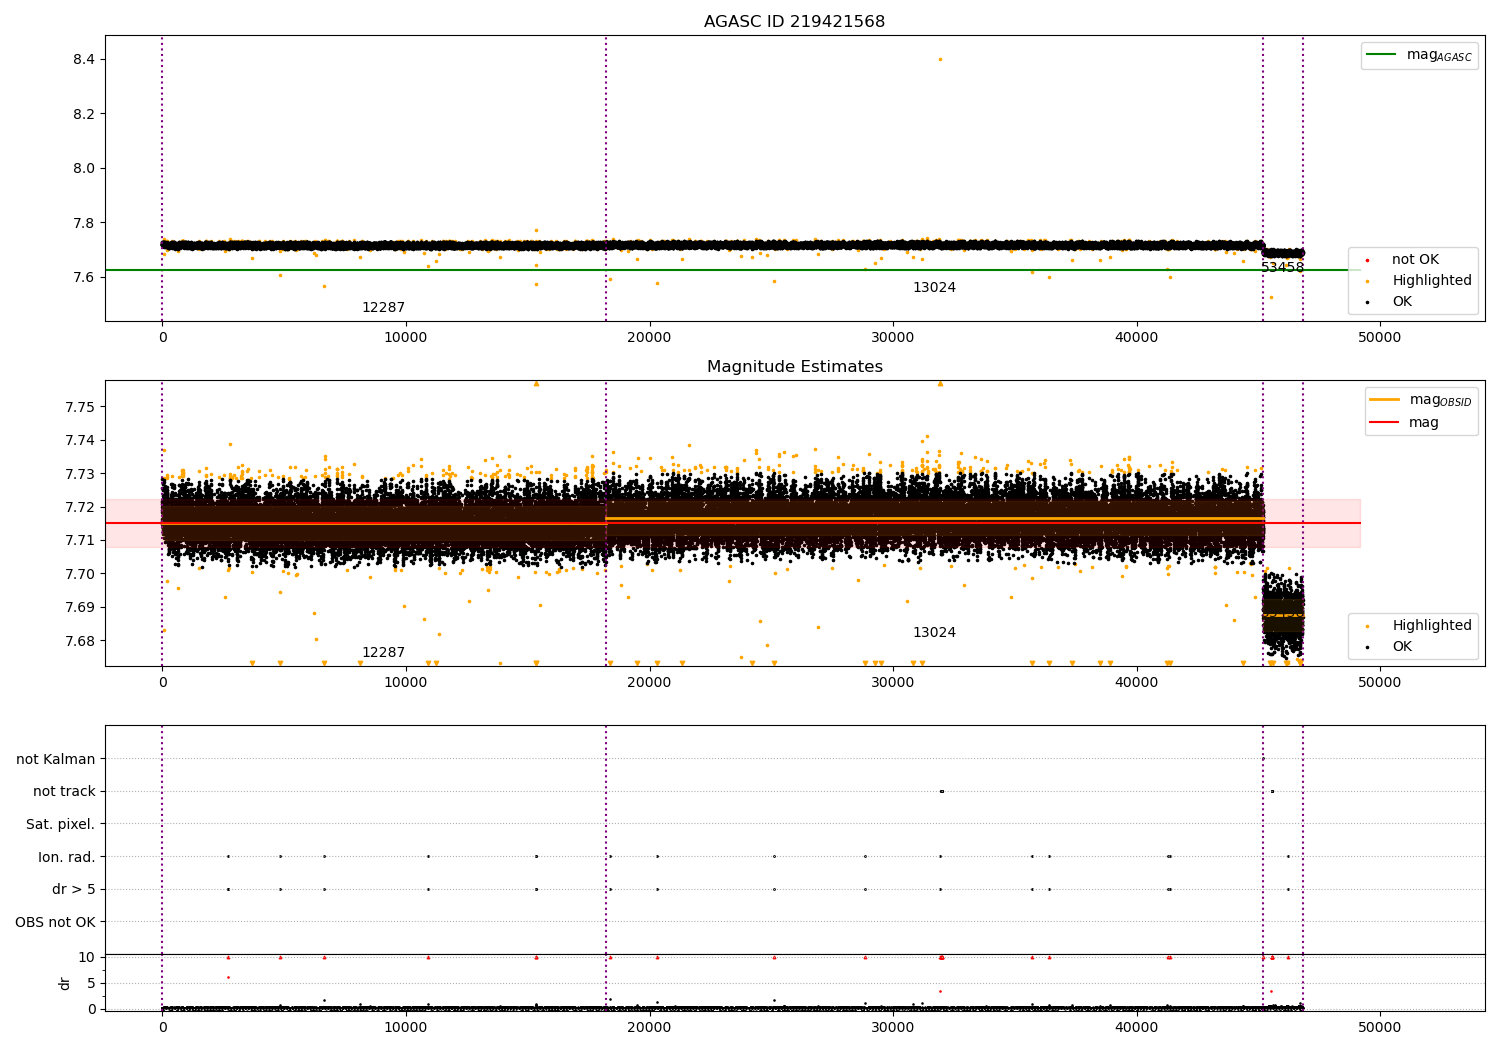Click the y-axis tick '8.2' in top plot
Viewport: 1500px width, 1050px height.
[84, 114]
